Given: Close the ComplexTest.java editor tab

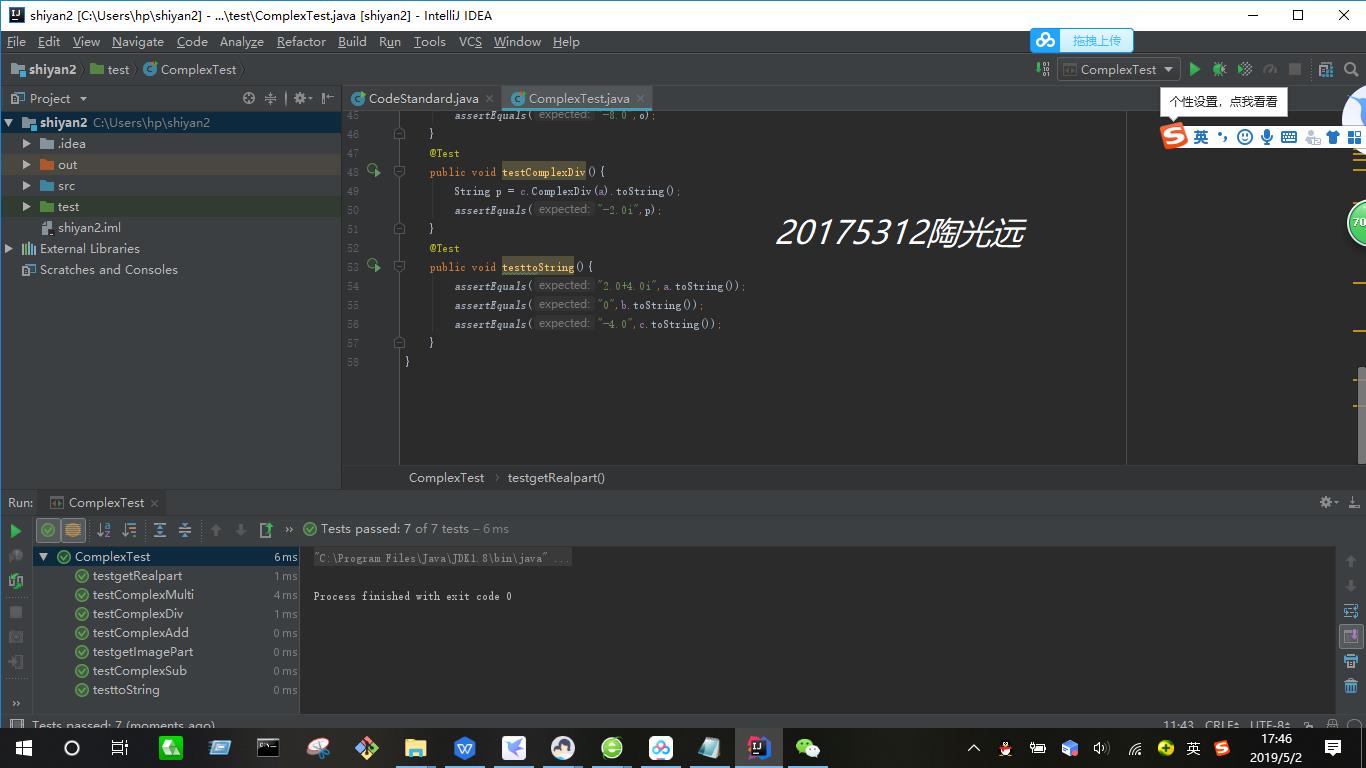Looking at the screenshot, I should point(641,98).
